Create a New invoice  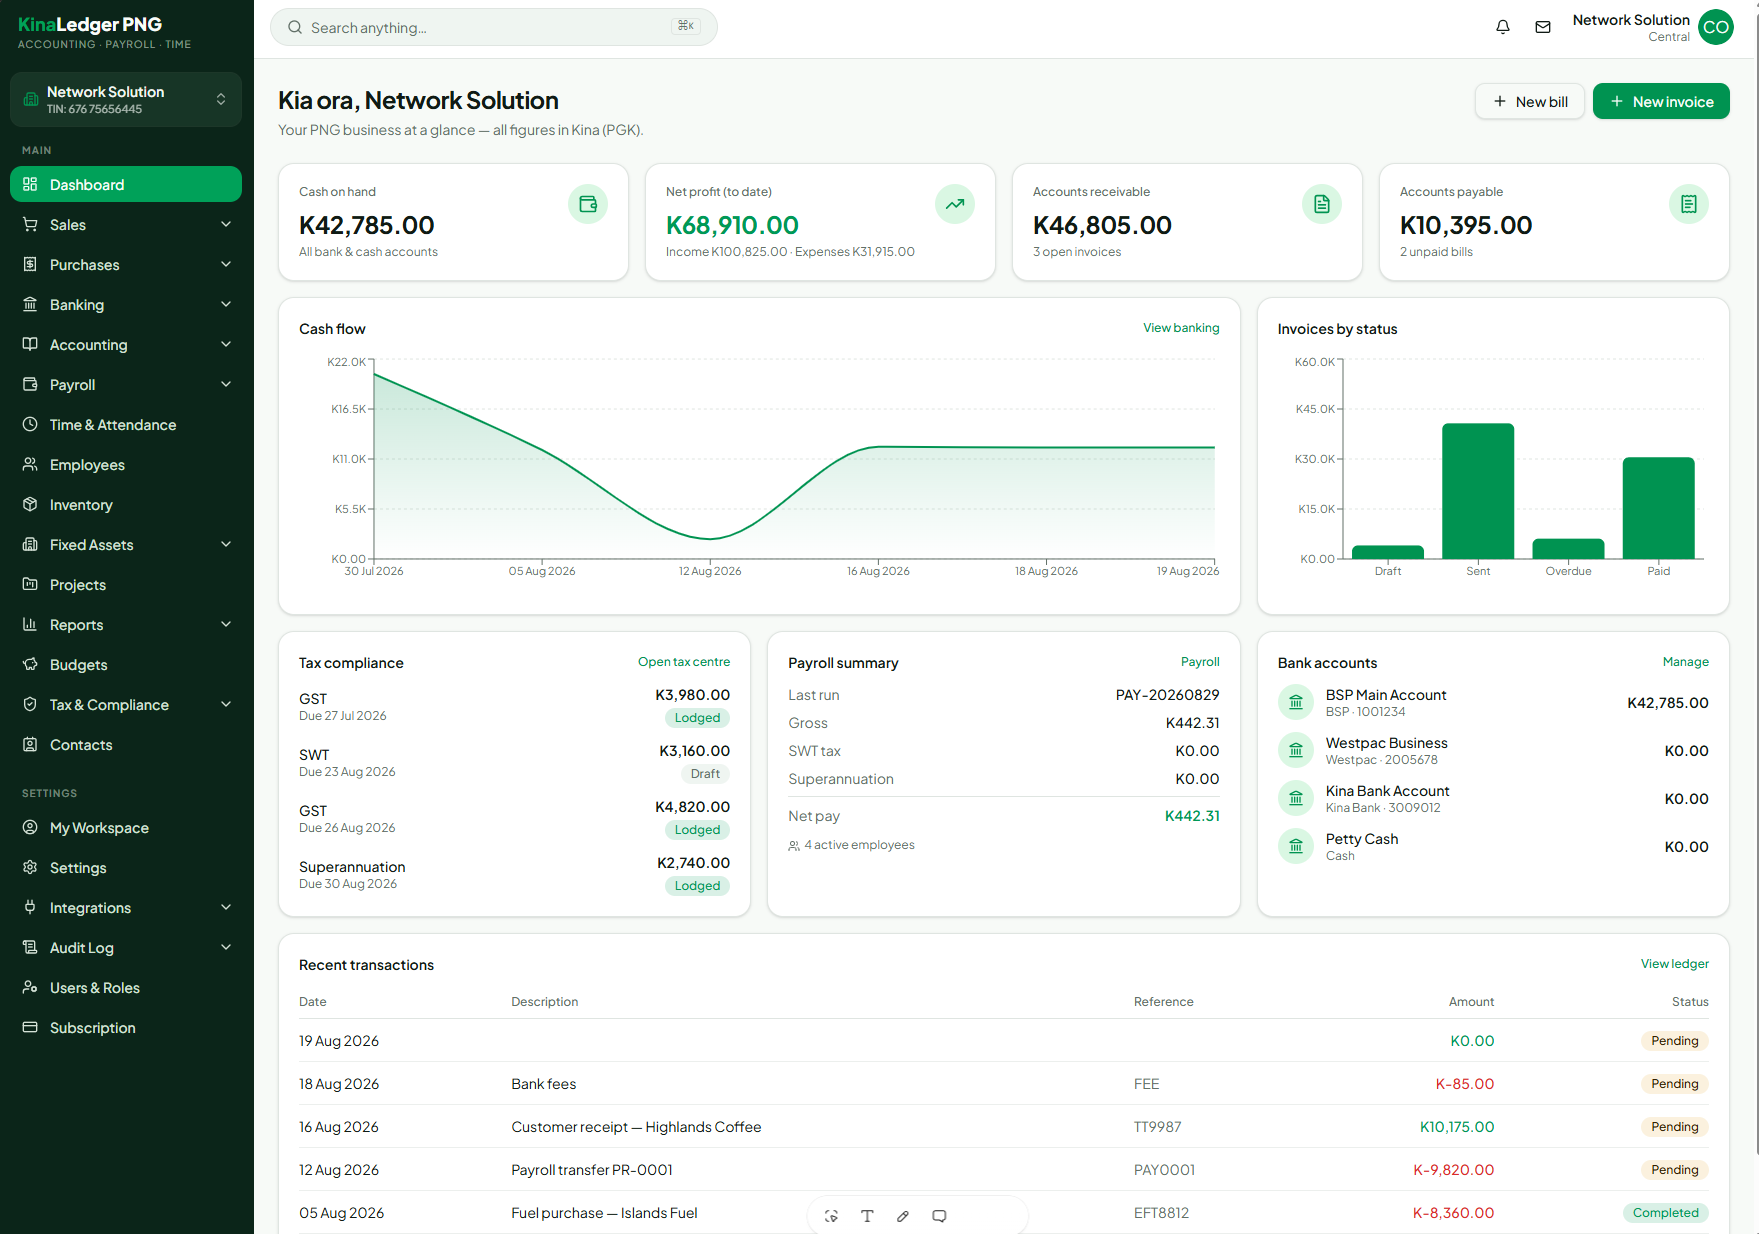coord(1661,101)
